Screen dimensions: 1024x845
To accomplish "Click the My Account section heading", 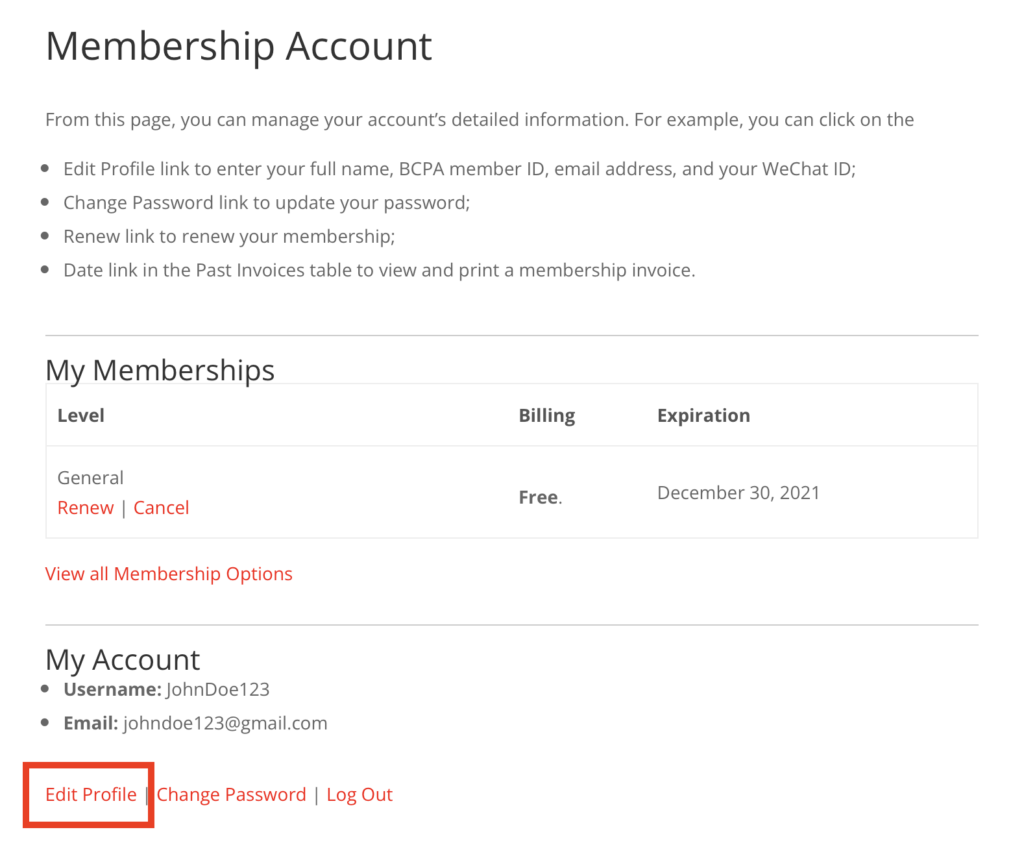I will [123, 660].
